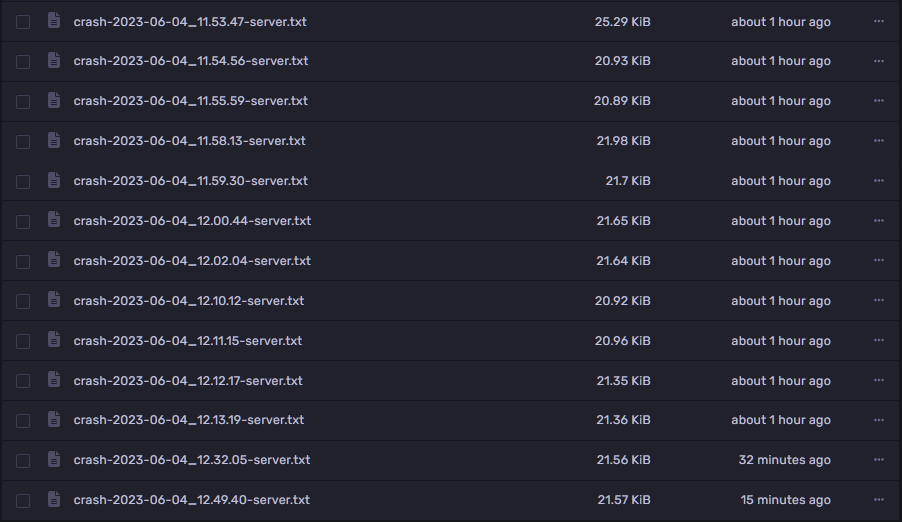
Task: Open crash-2023-06-04_11.58.13-server.txt file
Action: click(x=189, y=141)
